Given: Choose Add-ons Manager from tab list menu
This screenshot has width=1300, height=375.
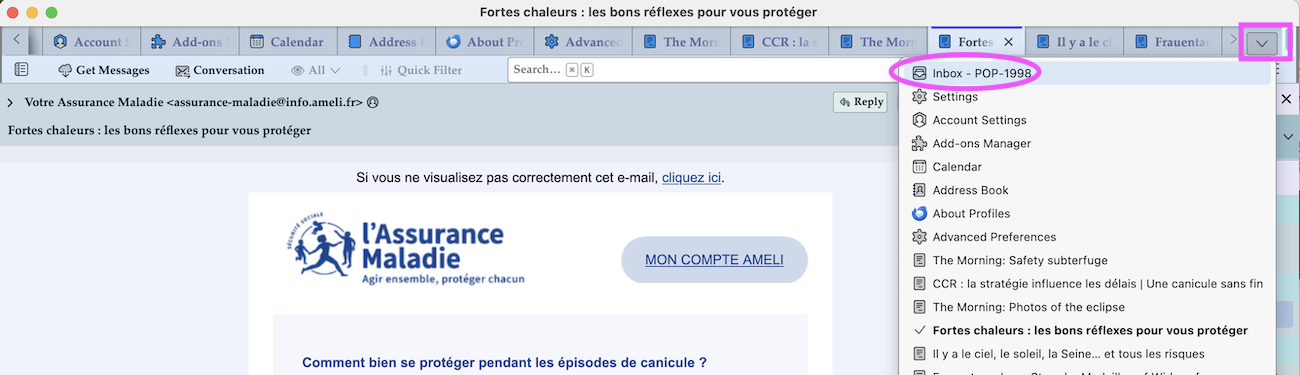Looking at the screenshot, I should click(x=1087, y=143).
